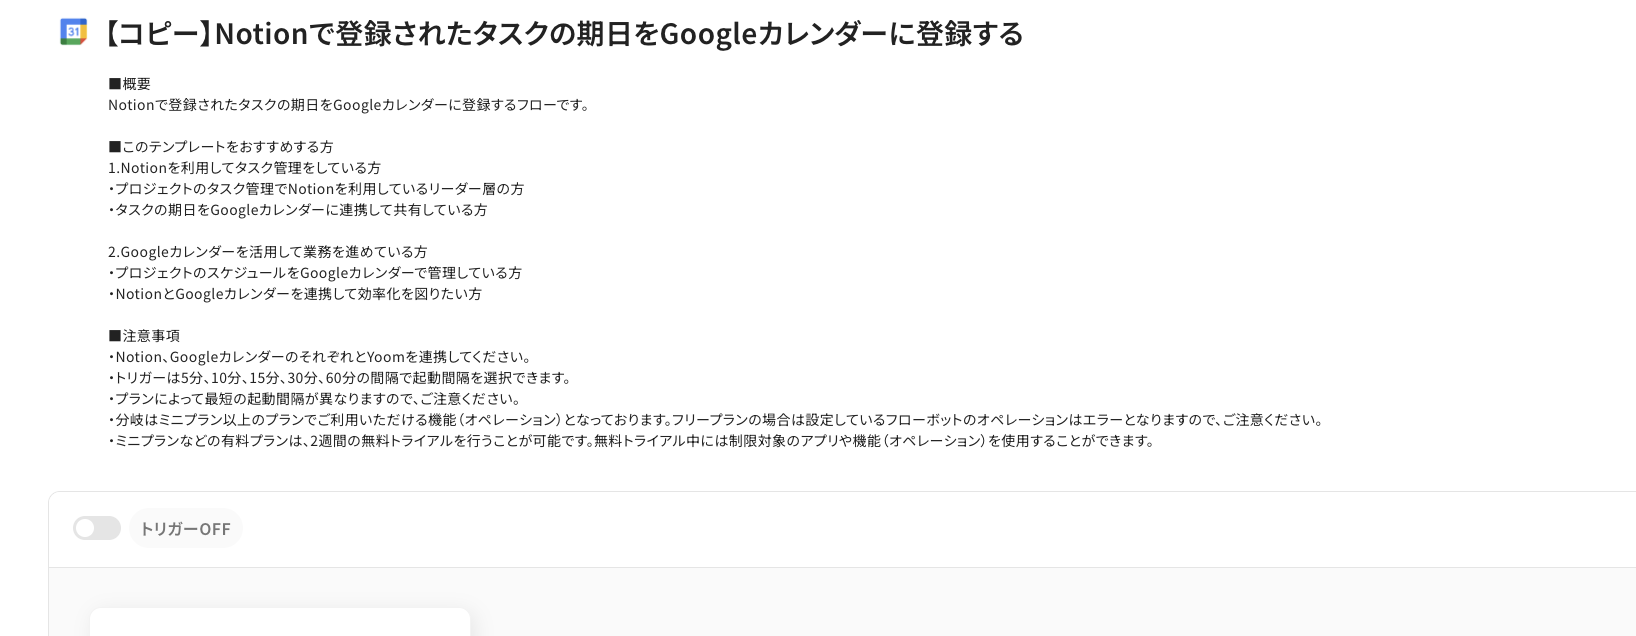Click the note starting with 分岐はミニプラン以上
Image resolution: width=1636 pixels, height=636 pixels.
tap(717, 420)
